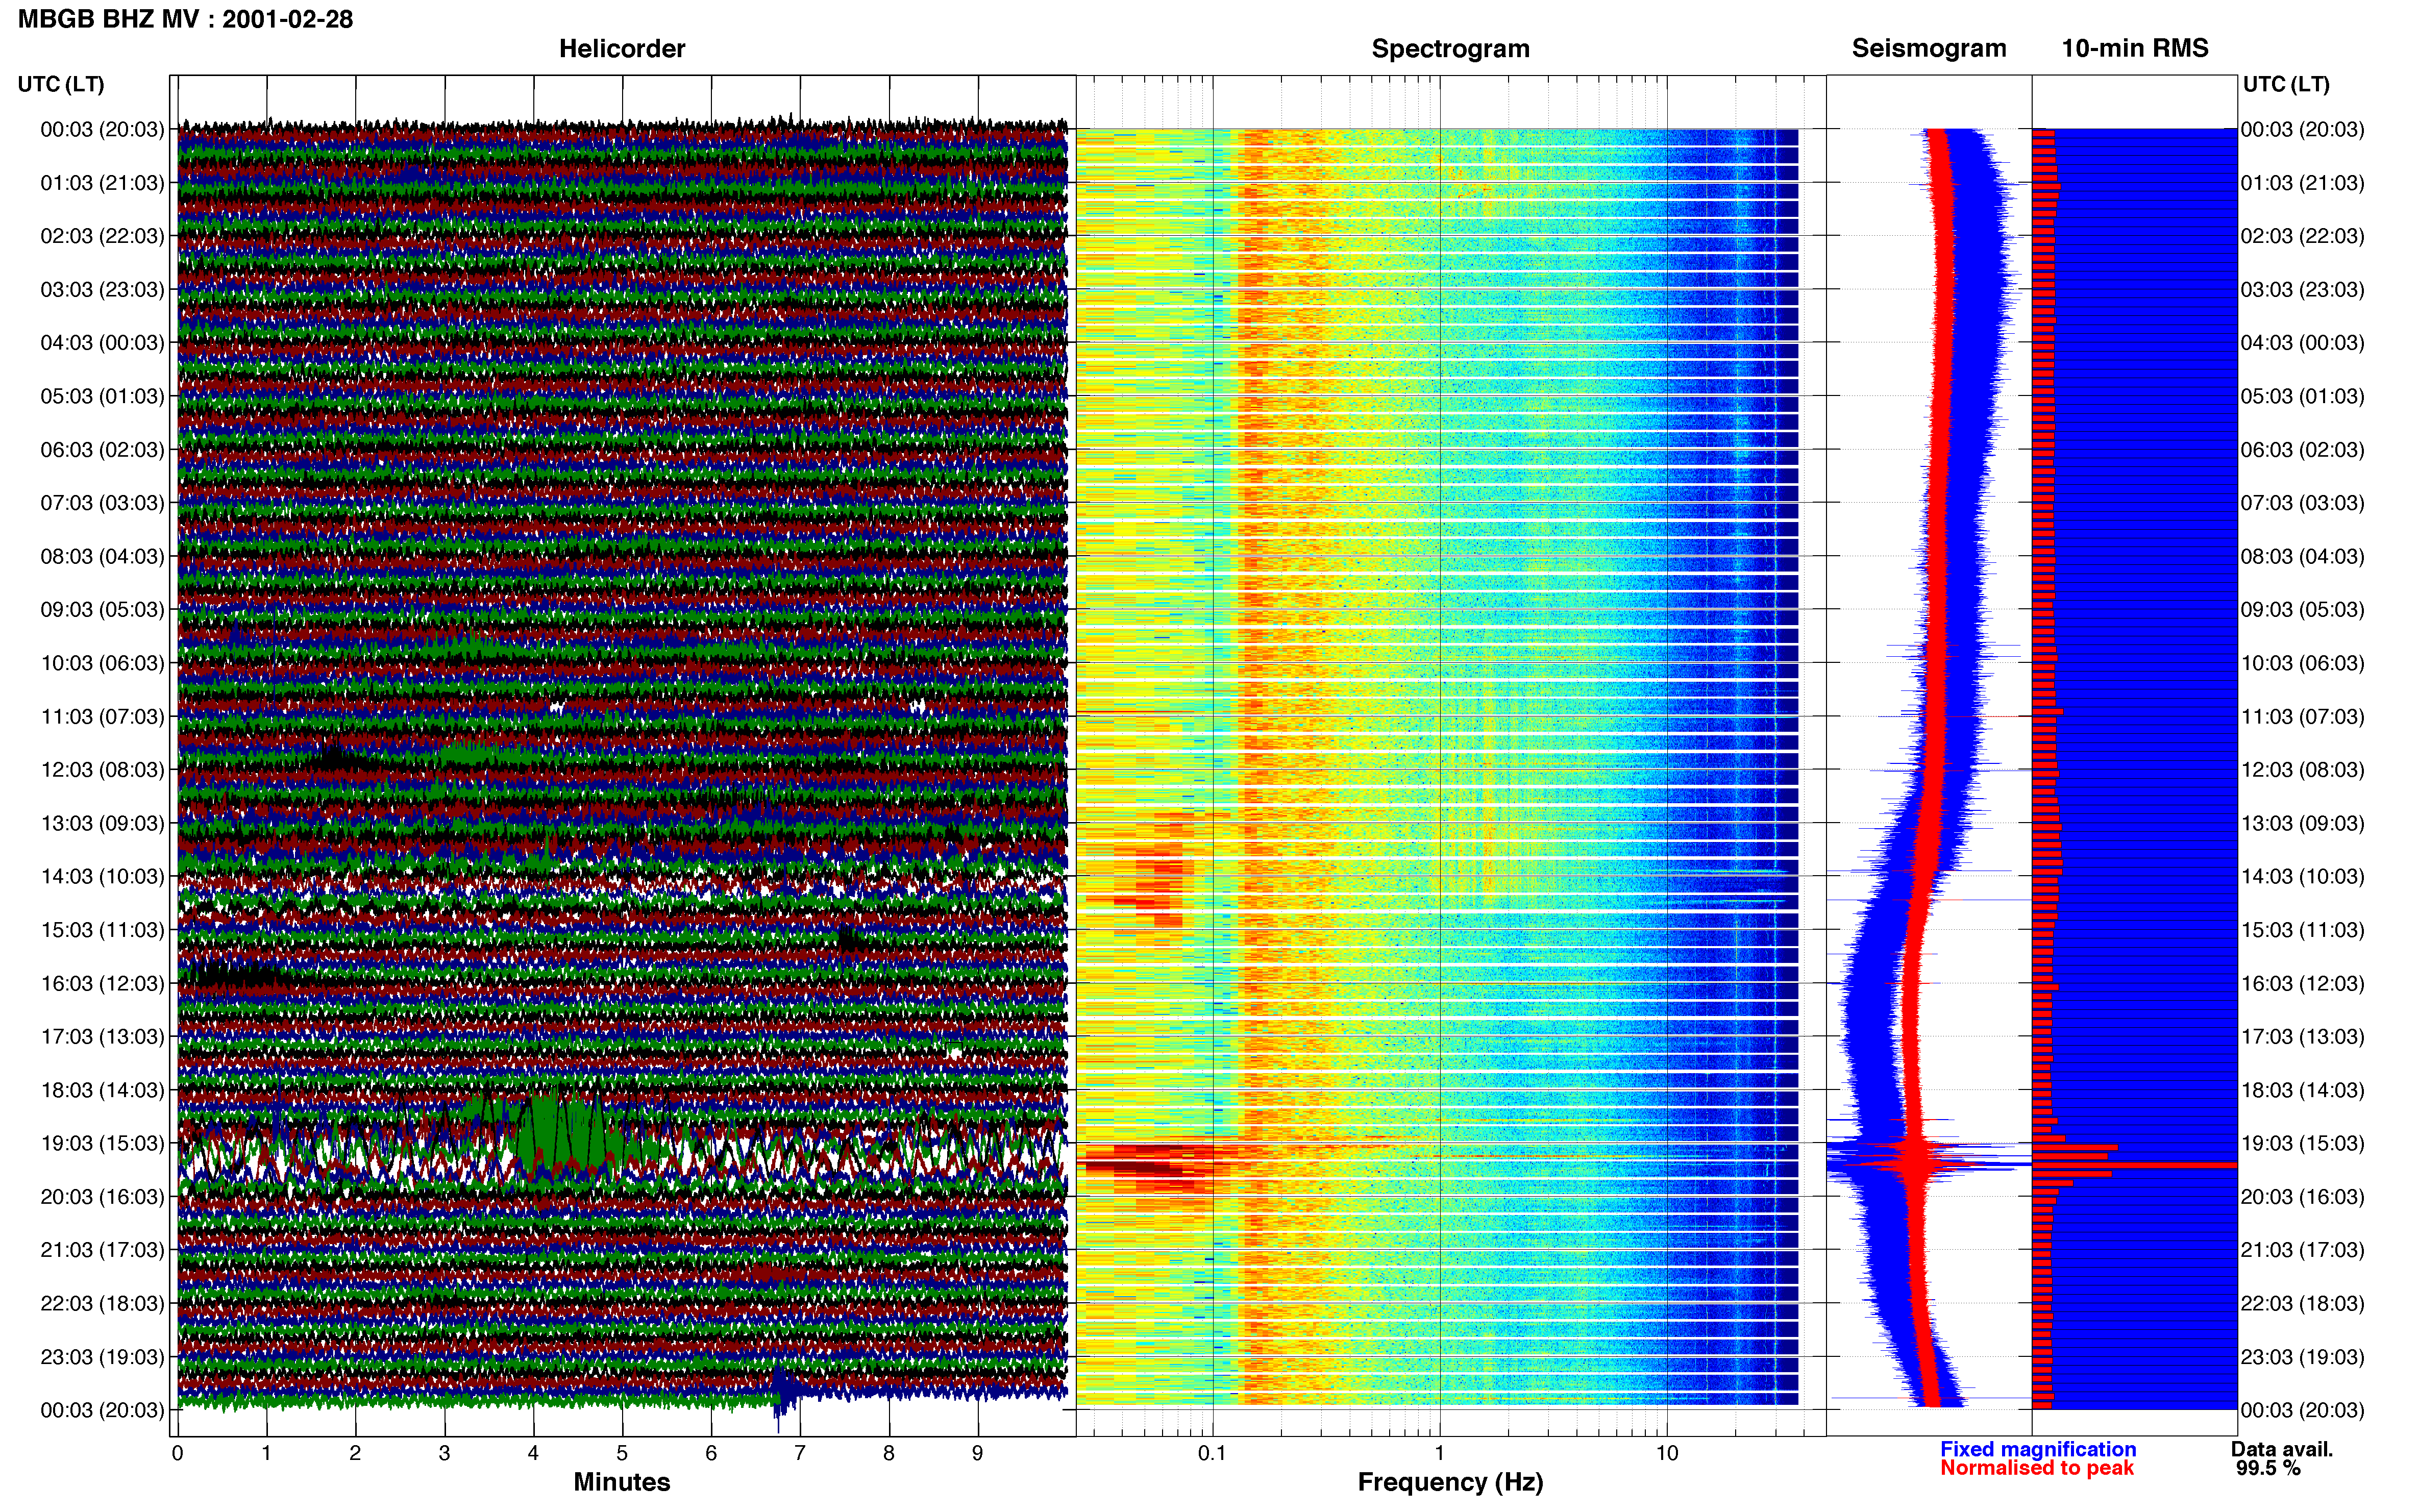Click the 'Frequency (Hz)' x-axis label
The image size is (2419, 1512).
[1450, 1482]
